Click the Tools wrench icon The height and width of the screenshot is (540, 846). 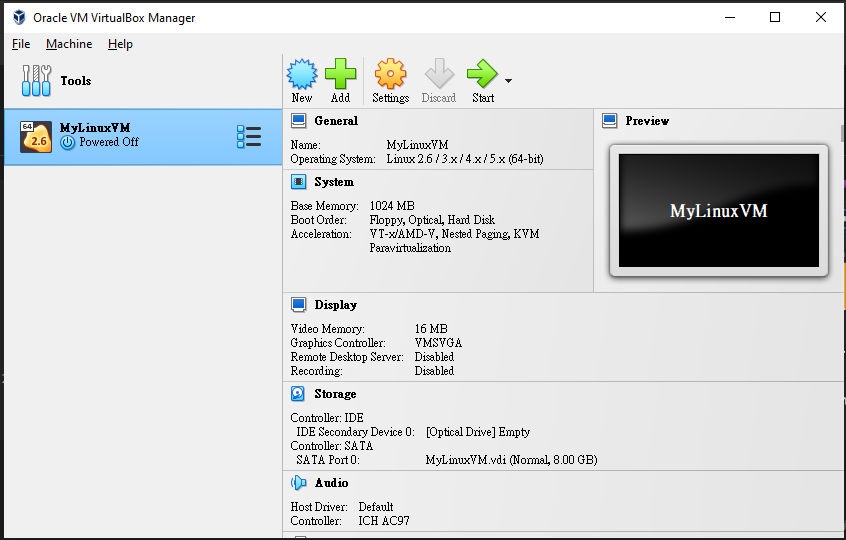pyautogui.click(x=36, y=81)
